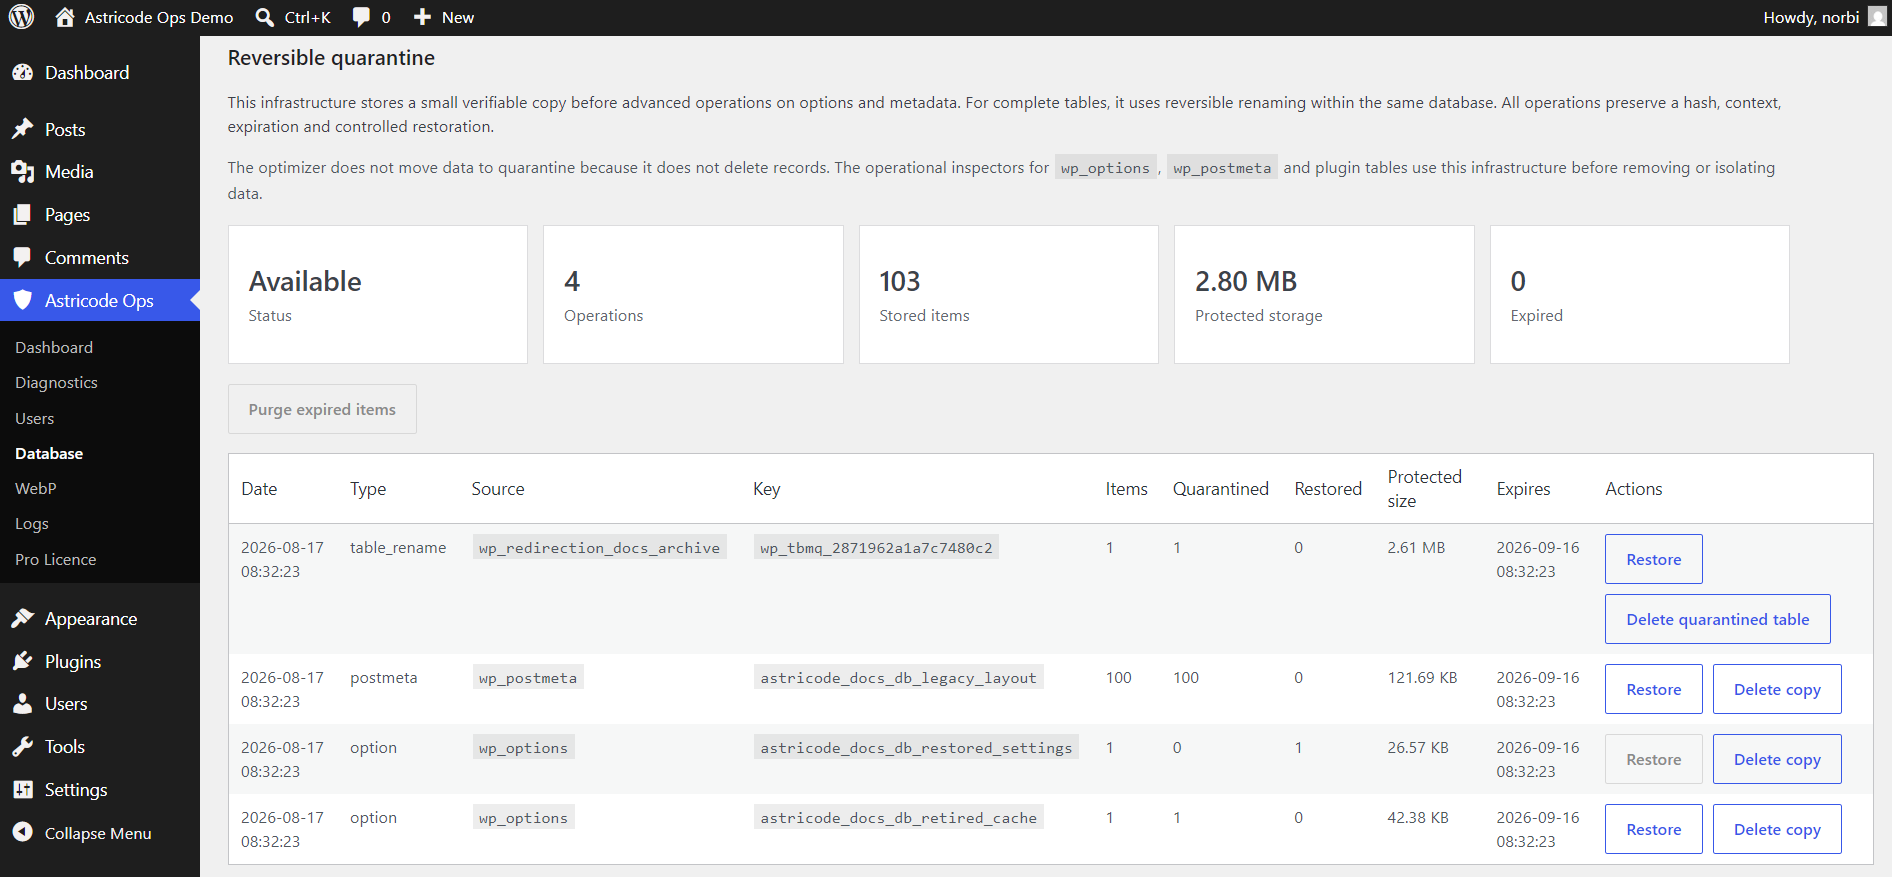Click the Astricode Ops Demo site name

point(159,17)
